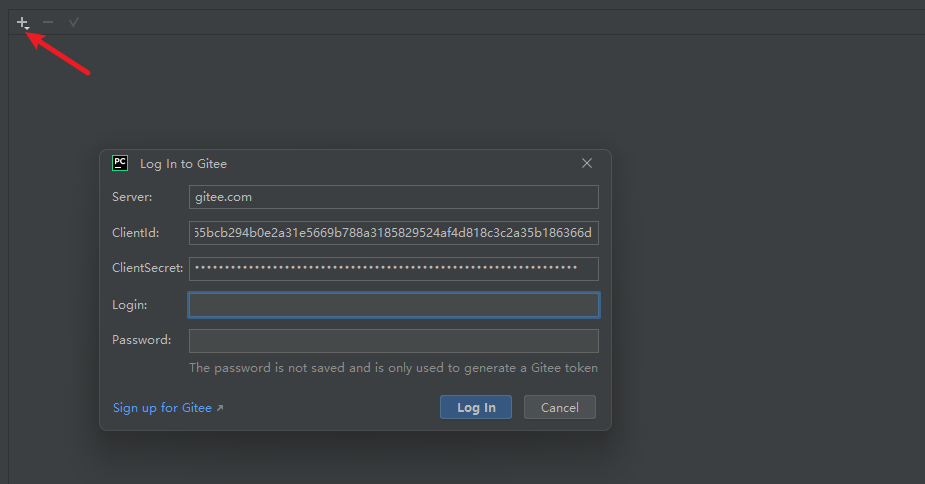Click the remove account minus icon

click(48, 22)
